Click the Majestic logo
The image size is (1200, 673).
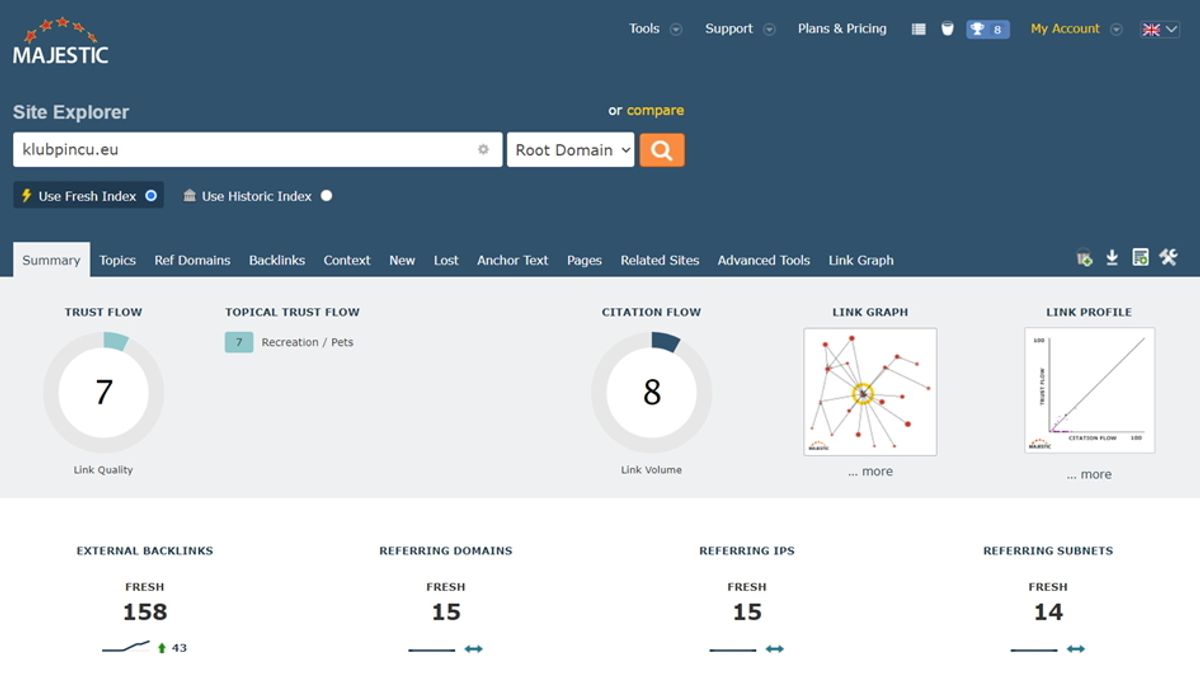(x=60, y=41)
